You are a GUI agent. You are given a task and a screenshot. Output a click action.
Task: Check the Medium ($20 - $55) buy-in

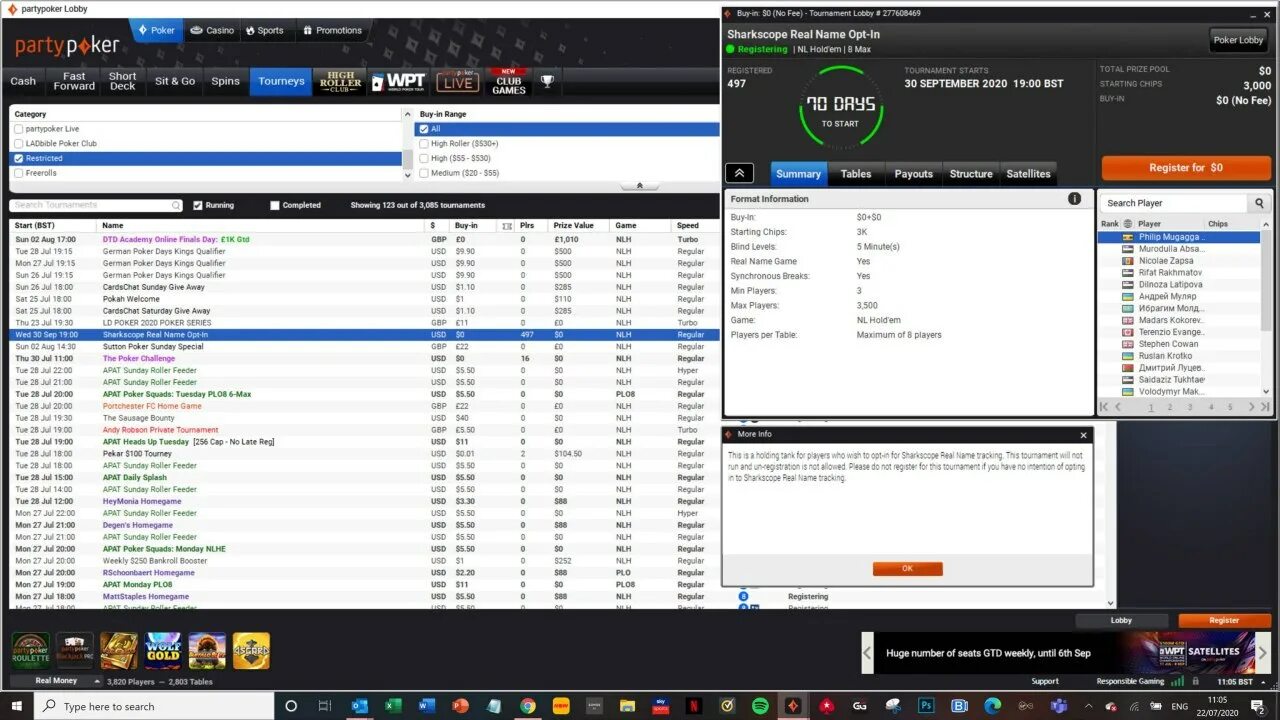click(x=424, y=173)
